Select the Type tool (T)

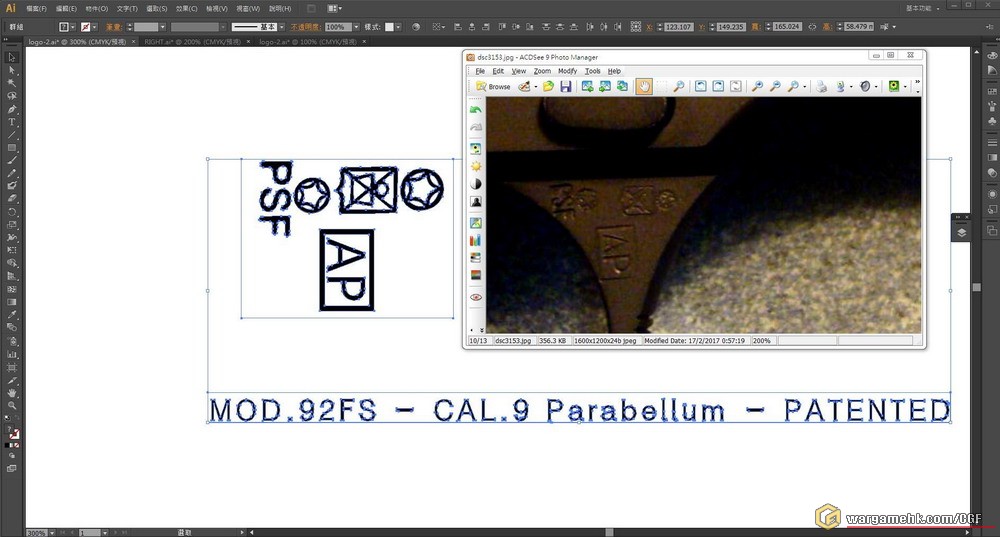click(x=12, y=122)
